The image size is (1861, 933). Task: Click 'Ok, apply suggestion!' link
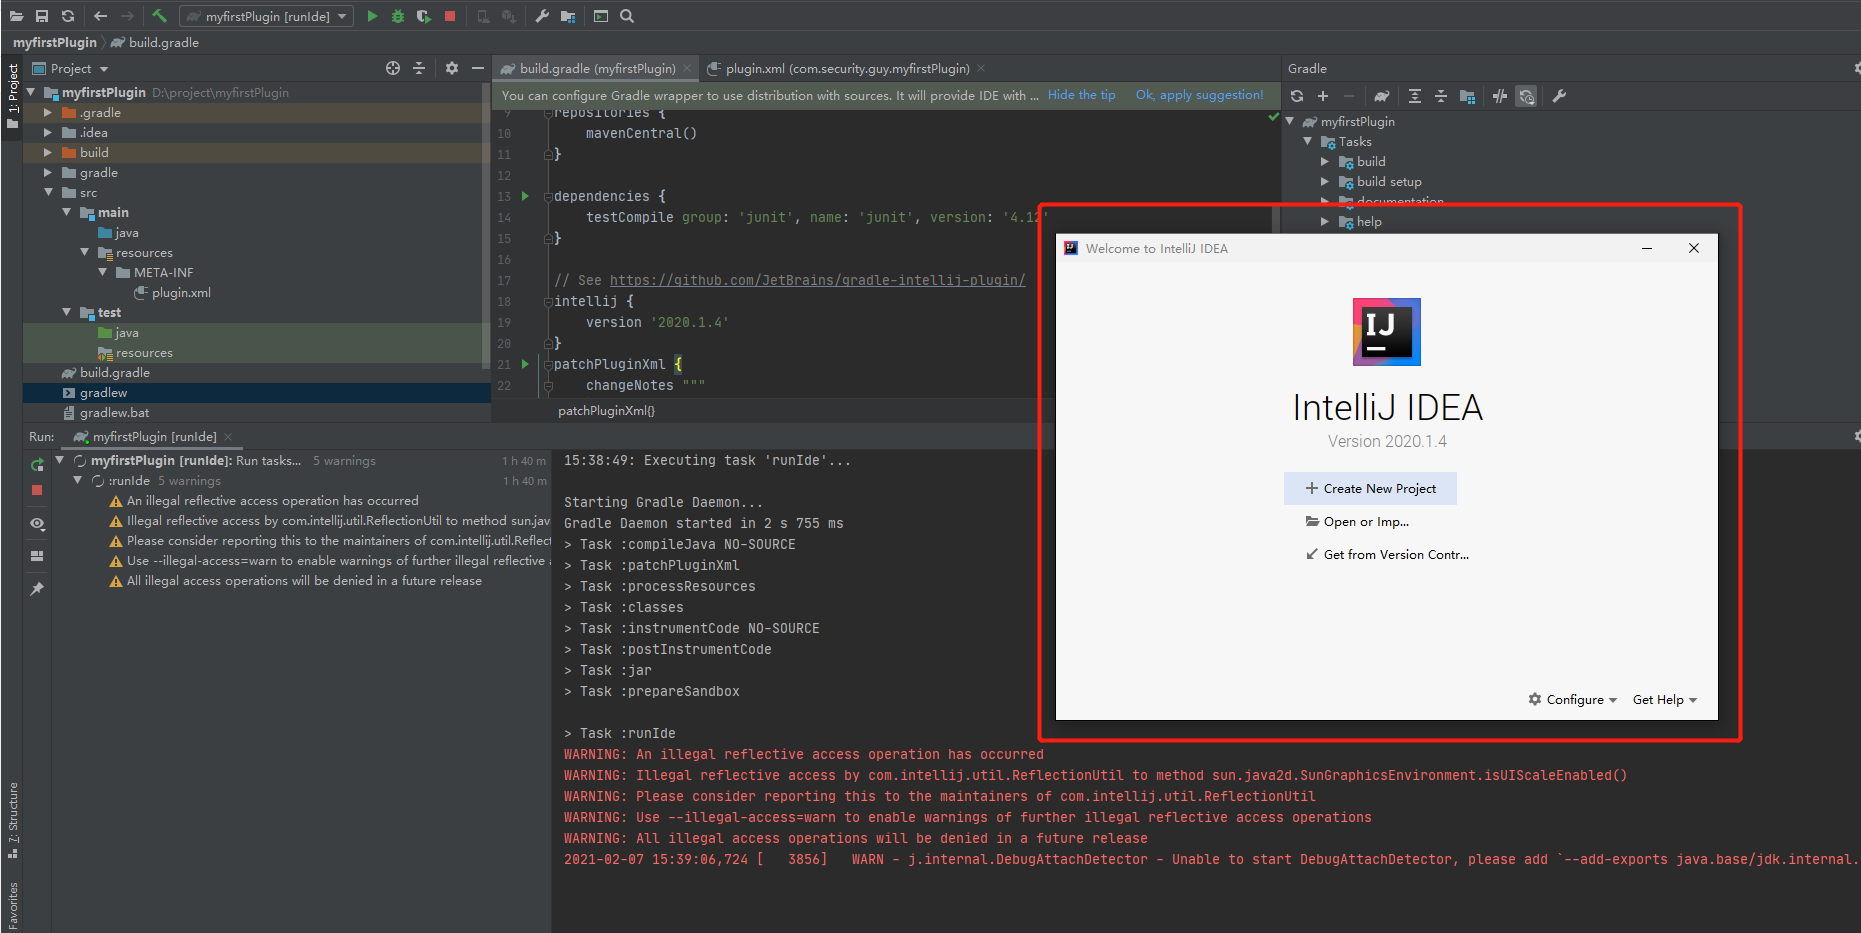[1199, 95]
